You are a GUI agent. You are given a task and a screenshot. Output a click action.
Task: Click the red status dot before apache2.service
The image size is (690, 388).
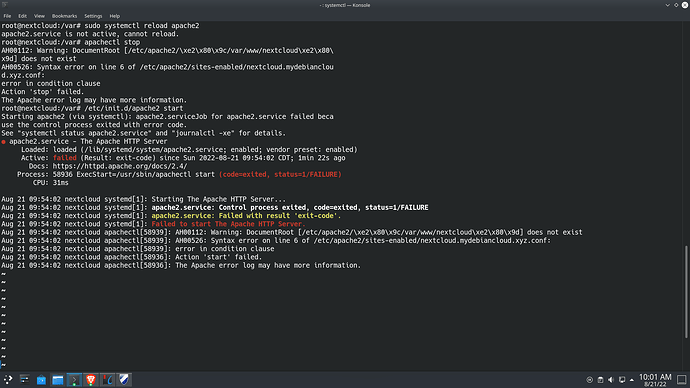coord(3,142)
